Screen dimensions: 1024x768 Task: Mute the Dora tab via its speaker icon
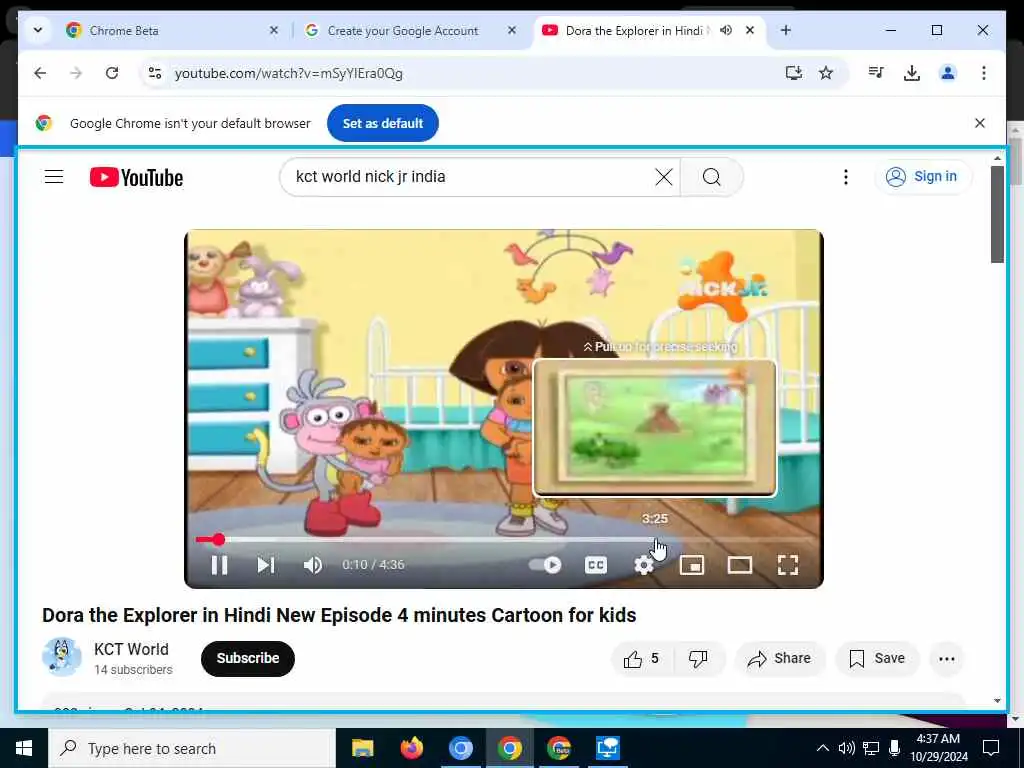(726, 30)
